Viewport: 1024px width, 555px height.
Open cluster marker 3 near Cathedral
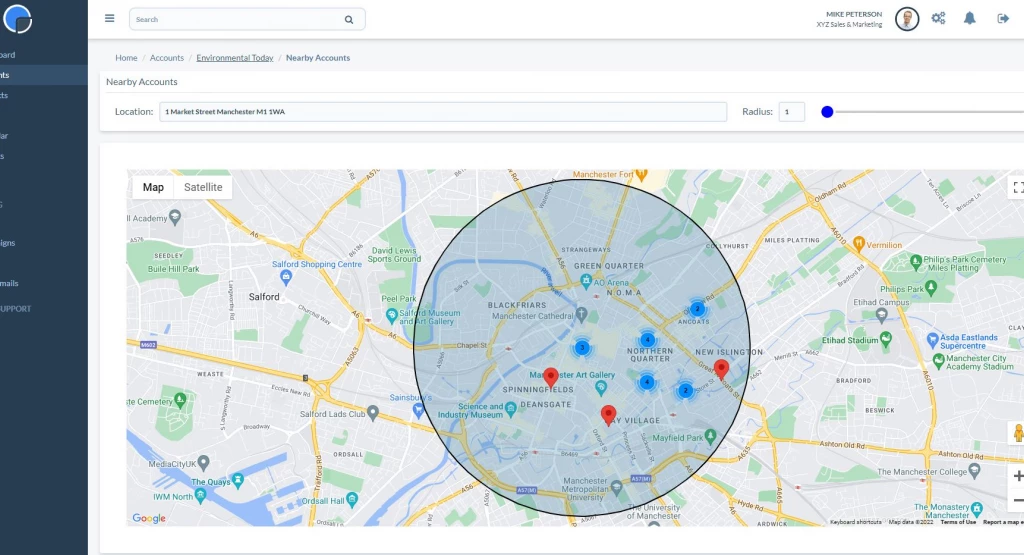582,348
